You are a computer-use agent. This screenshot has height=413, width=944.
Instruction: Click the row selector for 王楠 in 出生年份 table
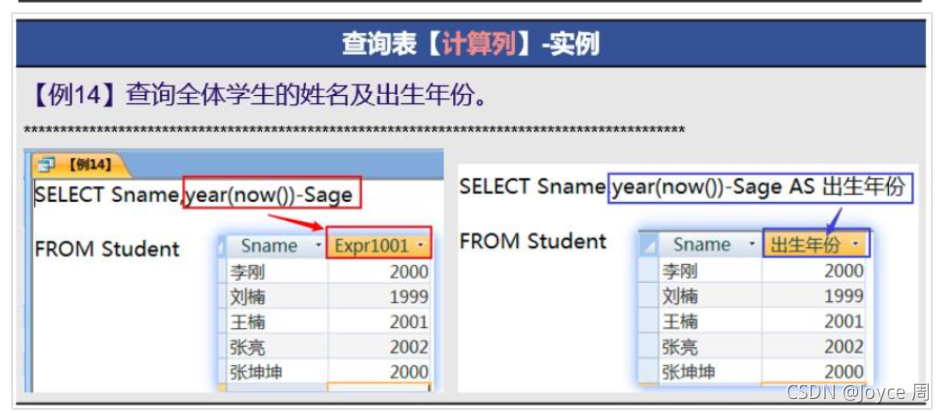(x=649, y=321)
